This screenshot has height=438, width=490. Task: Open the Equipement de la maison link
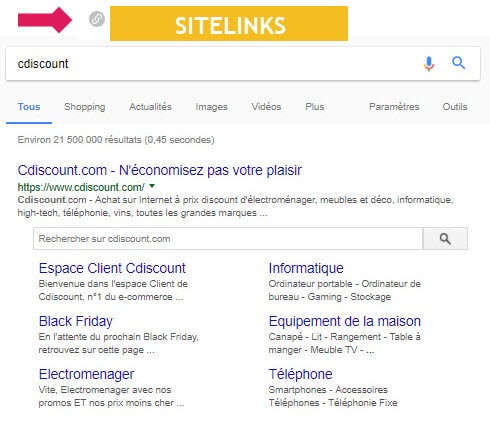(x=345, y=321)
